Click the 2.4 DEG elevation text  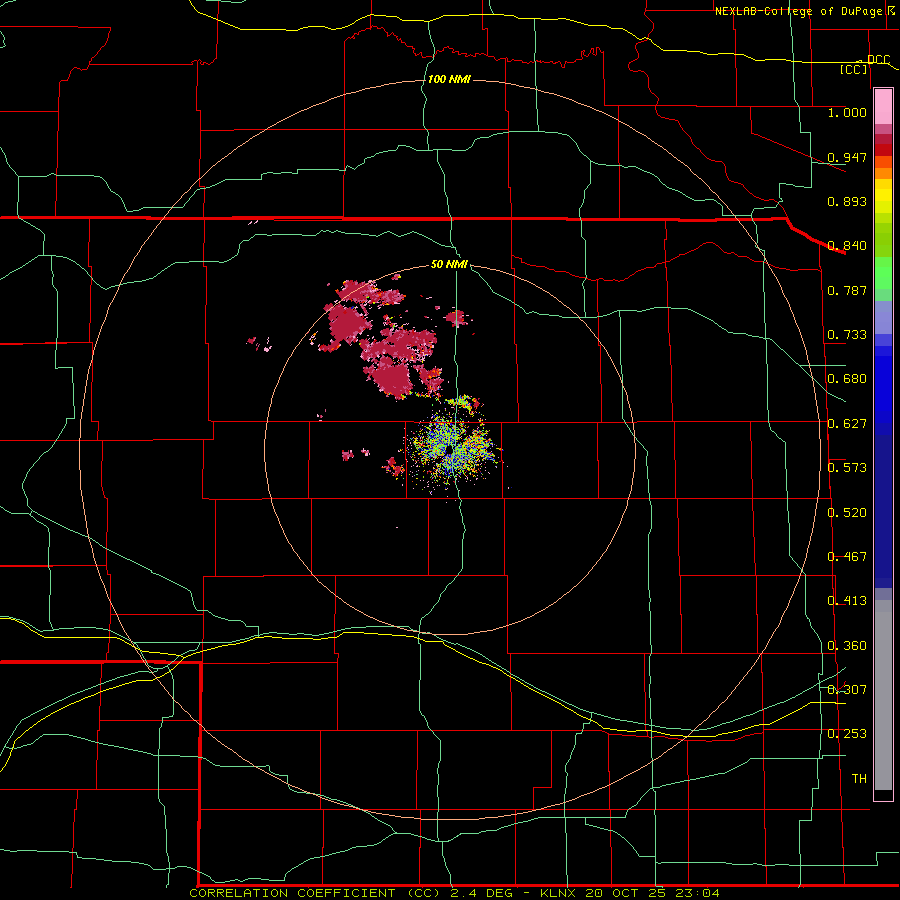point(481,893)
